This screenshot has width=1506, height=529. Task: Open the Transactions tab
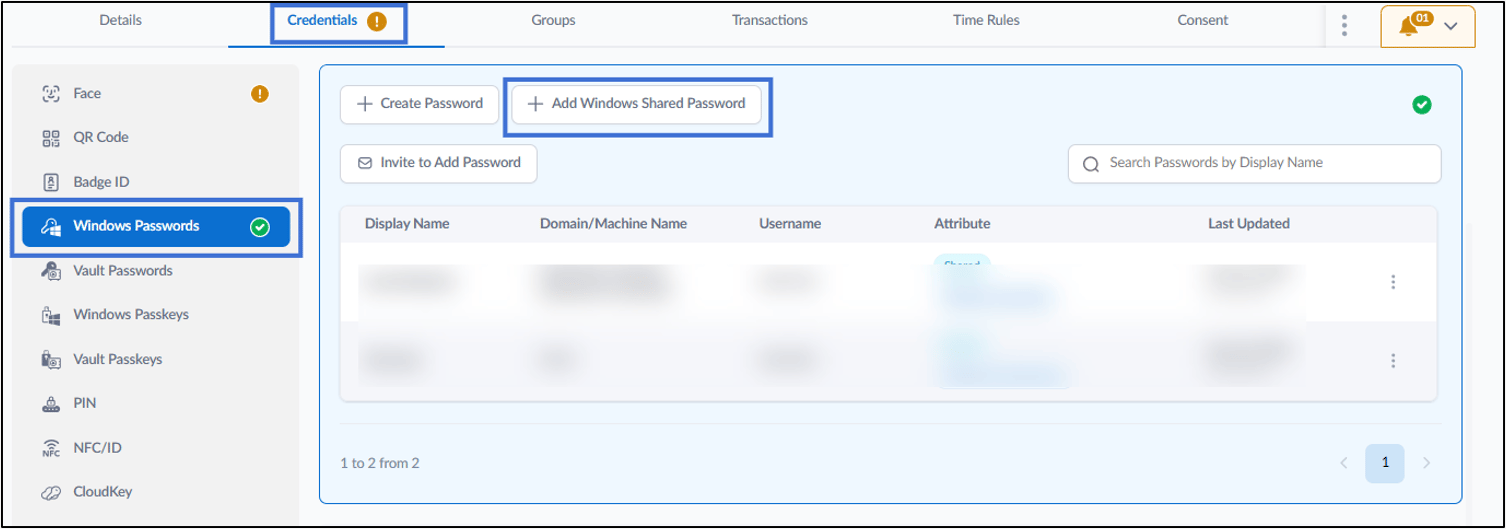coord(770,20)
